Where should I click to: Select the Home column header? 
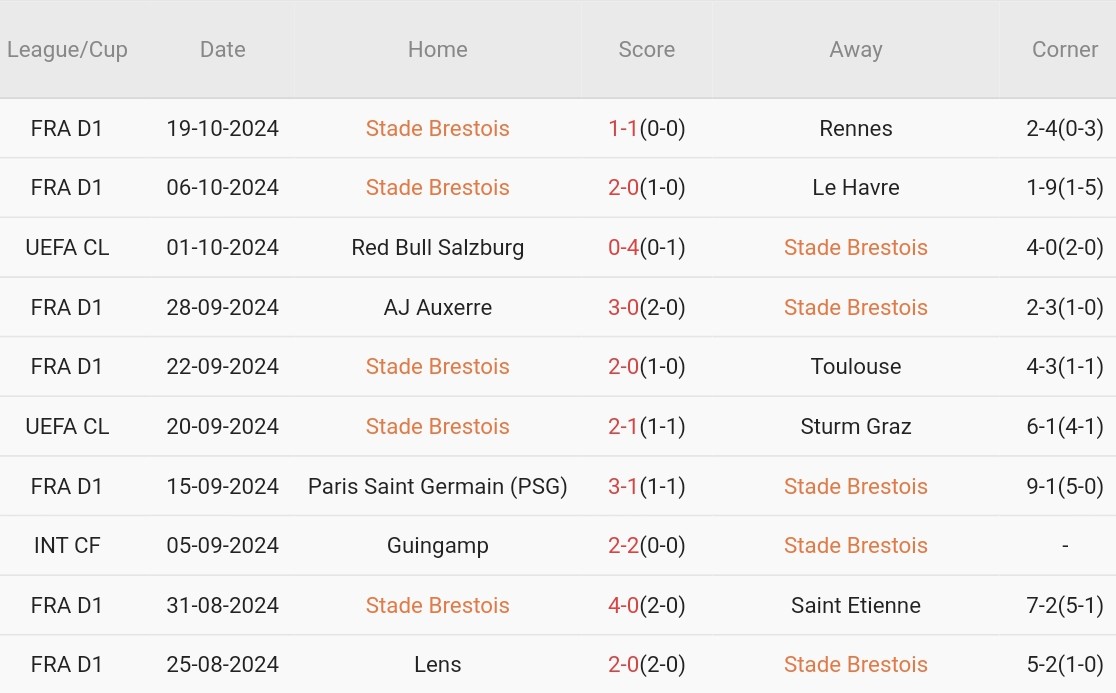tap(437, 49)
